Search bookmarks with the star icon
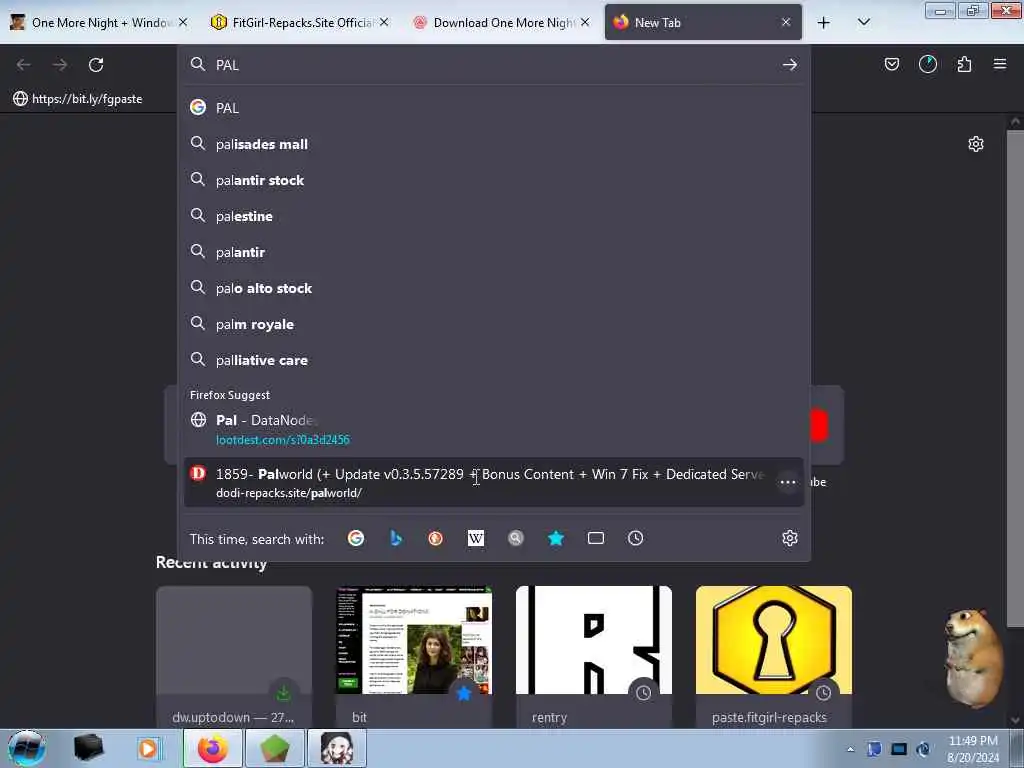This screenshot has width=1024, height=768. pyautogui.click(x=556, y=538)
